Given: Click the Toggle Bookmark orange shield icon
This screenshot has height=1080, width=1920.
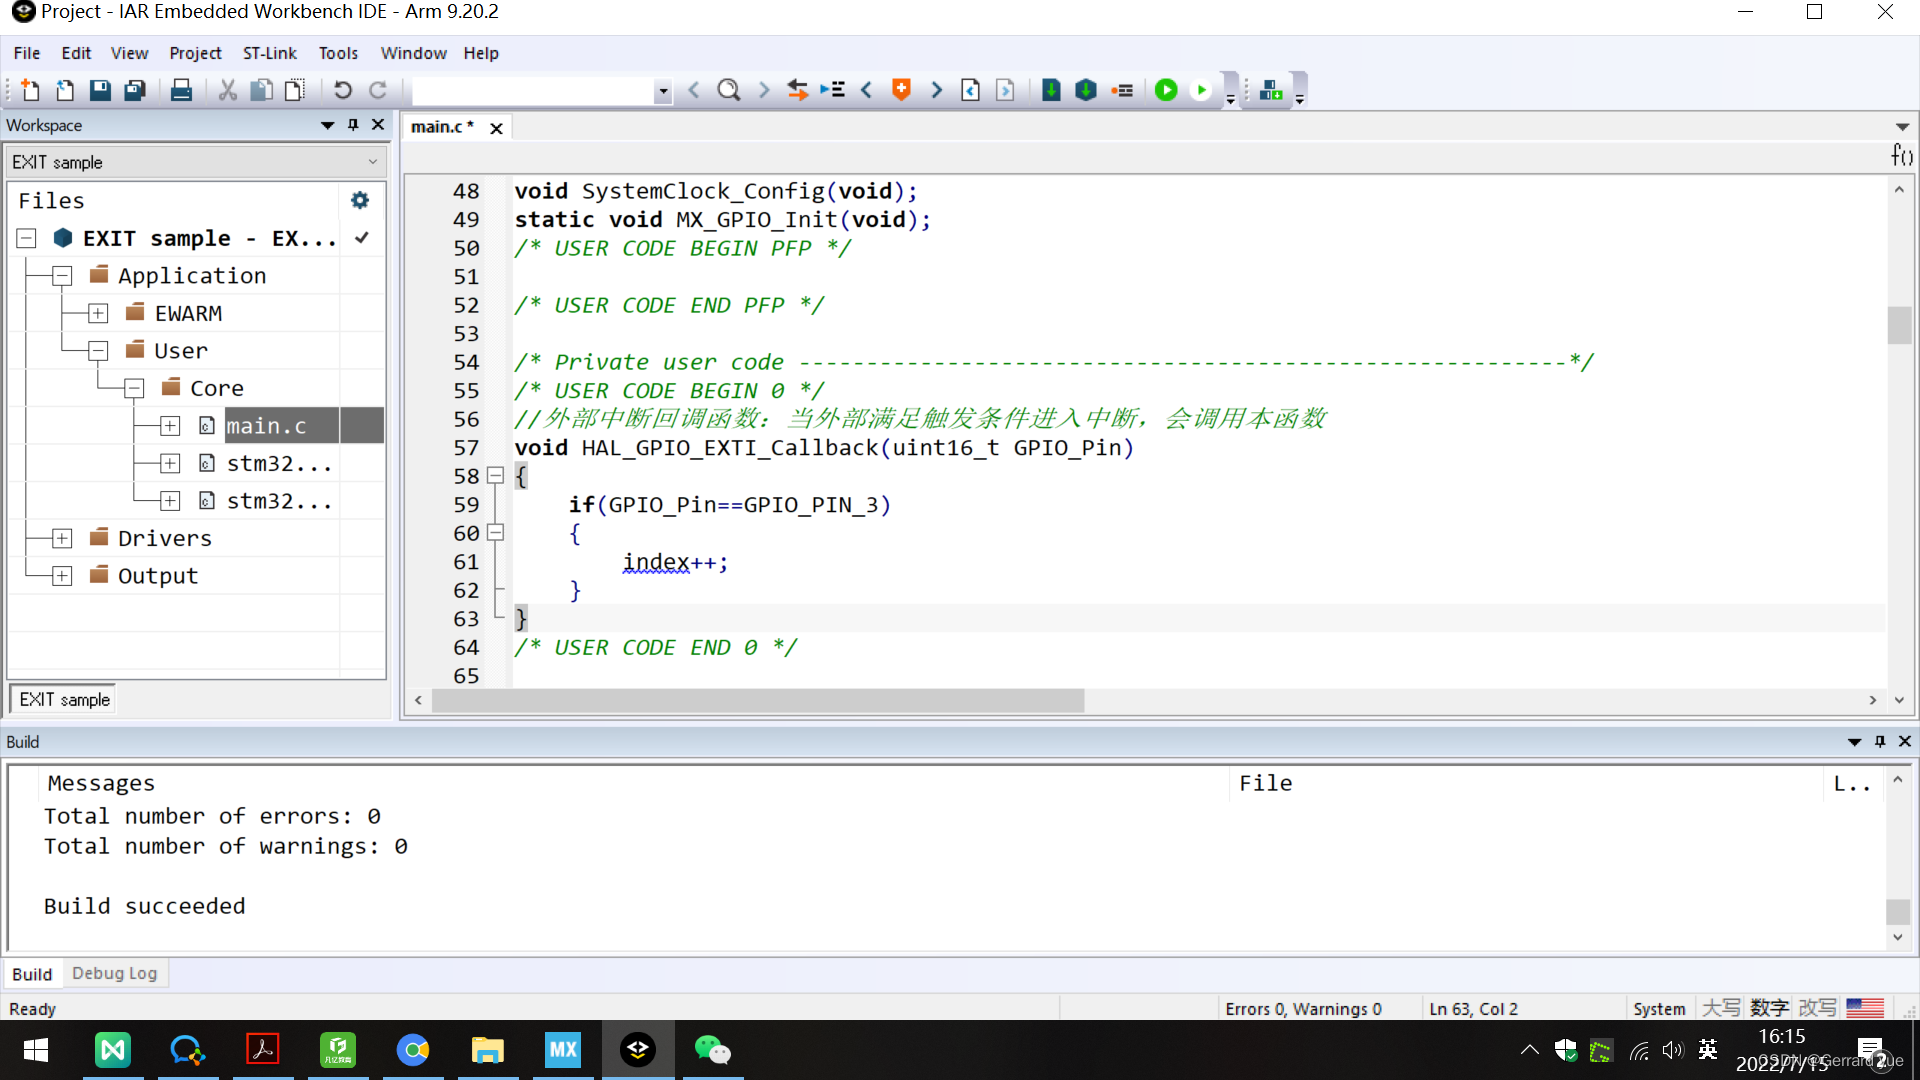Looking at the screenshot, I should (901, 90).
